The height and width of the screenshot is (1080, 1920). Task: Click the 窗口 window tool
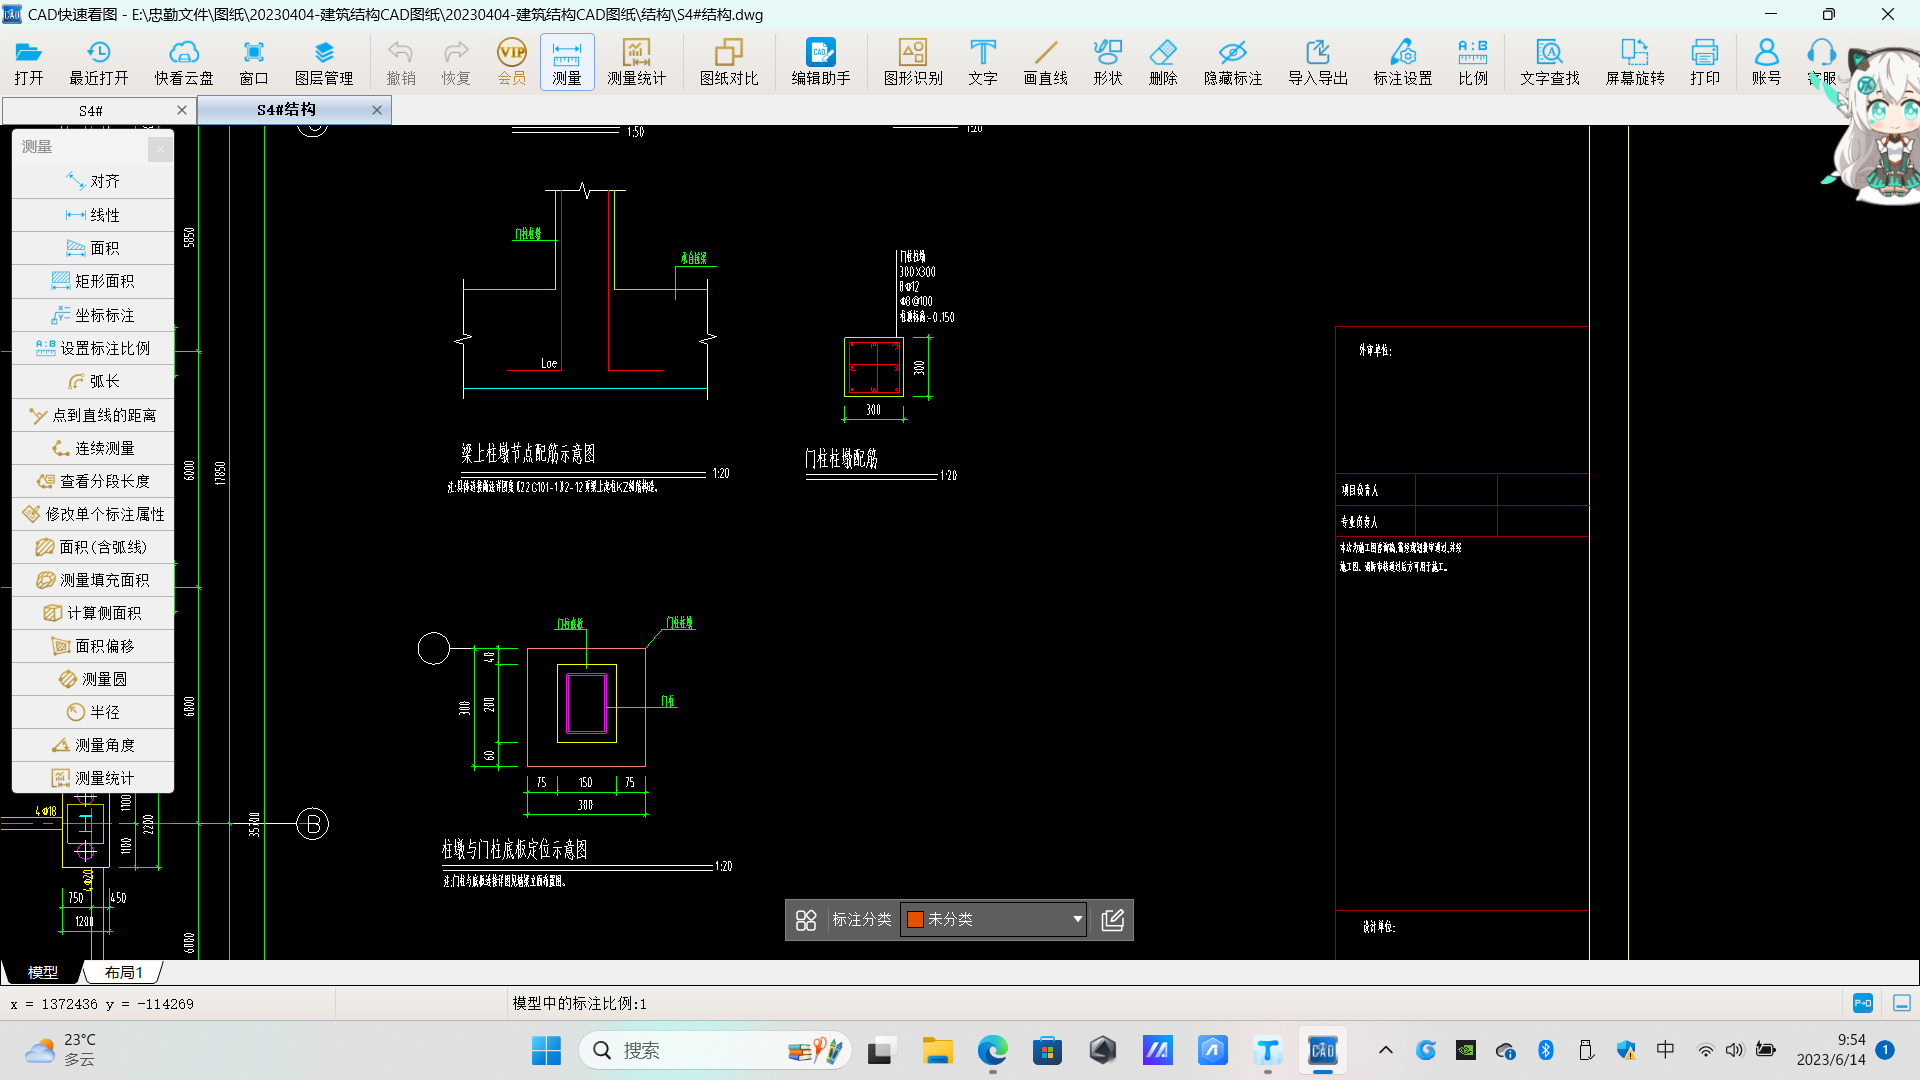(x=254, y=62)
